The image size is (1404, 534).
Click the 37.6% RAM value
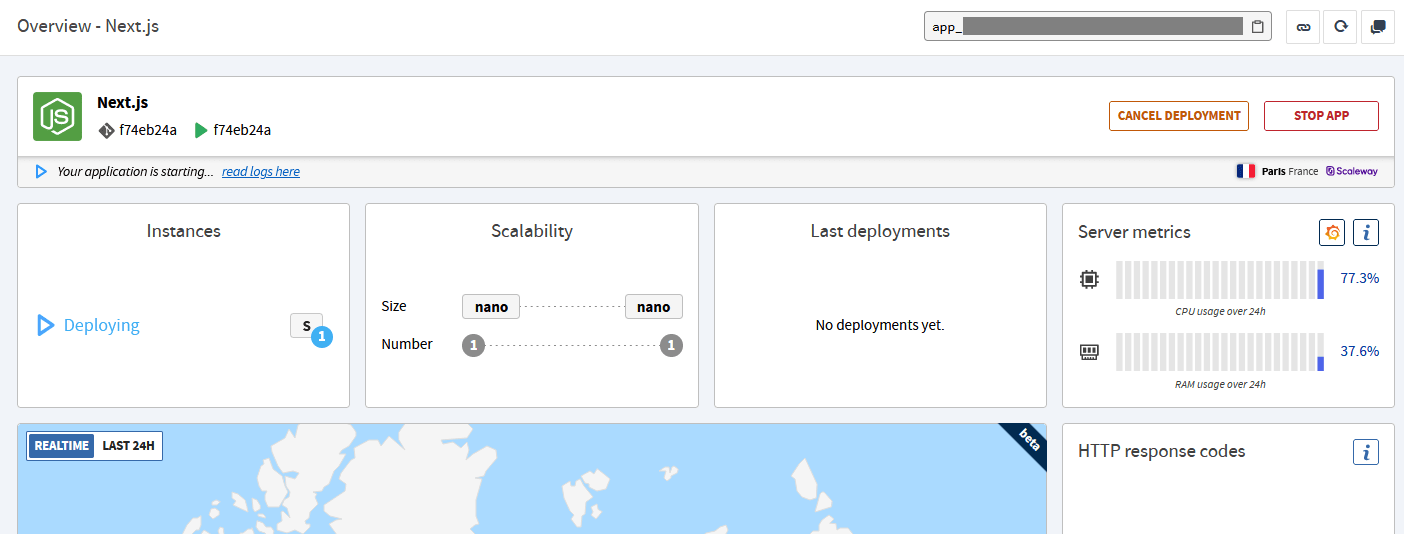[x=1360, y=351]
